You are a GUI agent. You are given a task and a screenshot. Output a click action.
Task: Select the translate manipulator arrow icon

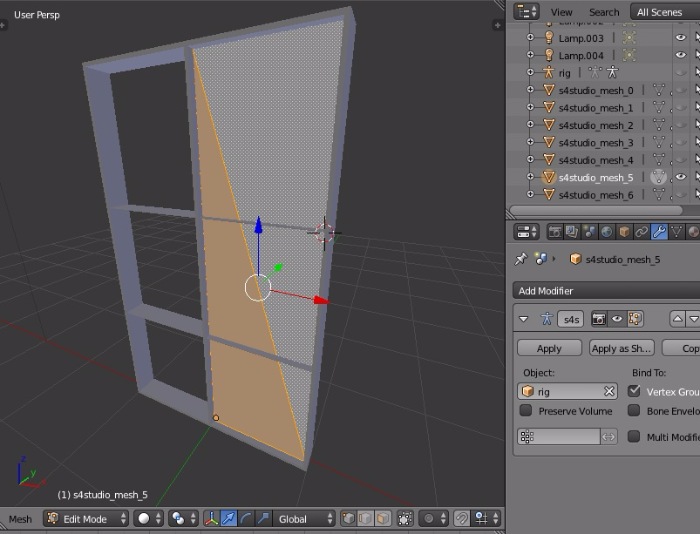tap(229, 519)
